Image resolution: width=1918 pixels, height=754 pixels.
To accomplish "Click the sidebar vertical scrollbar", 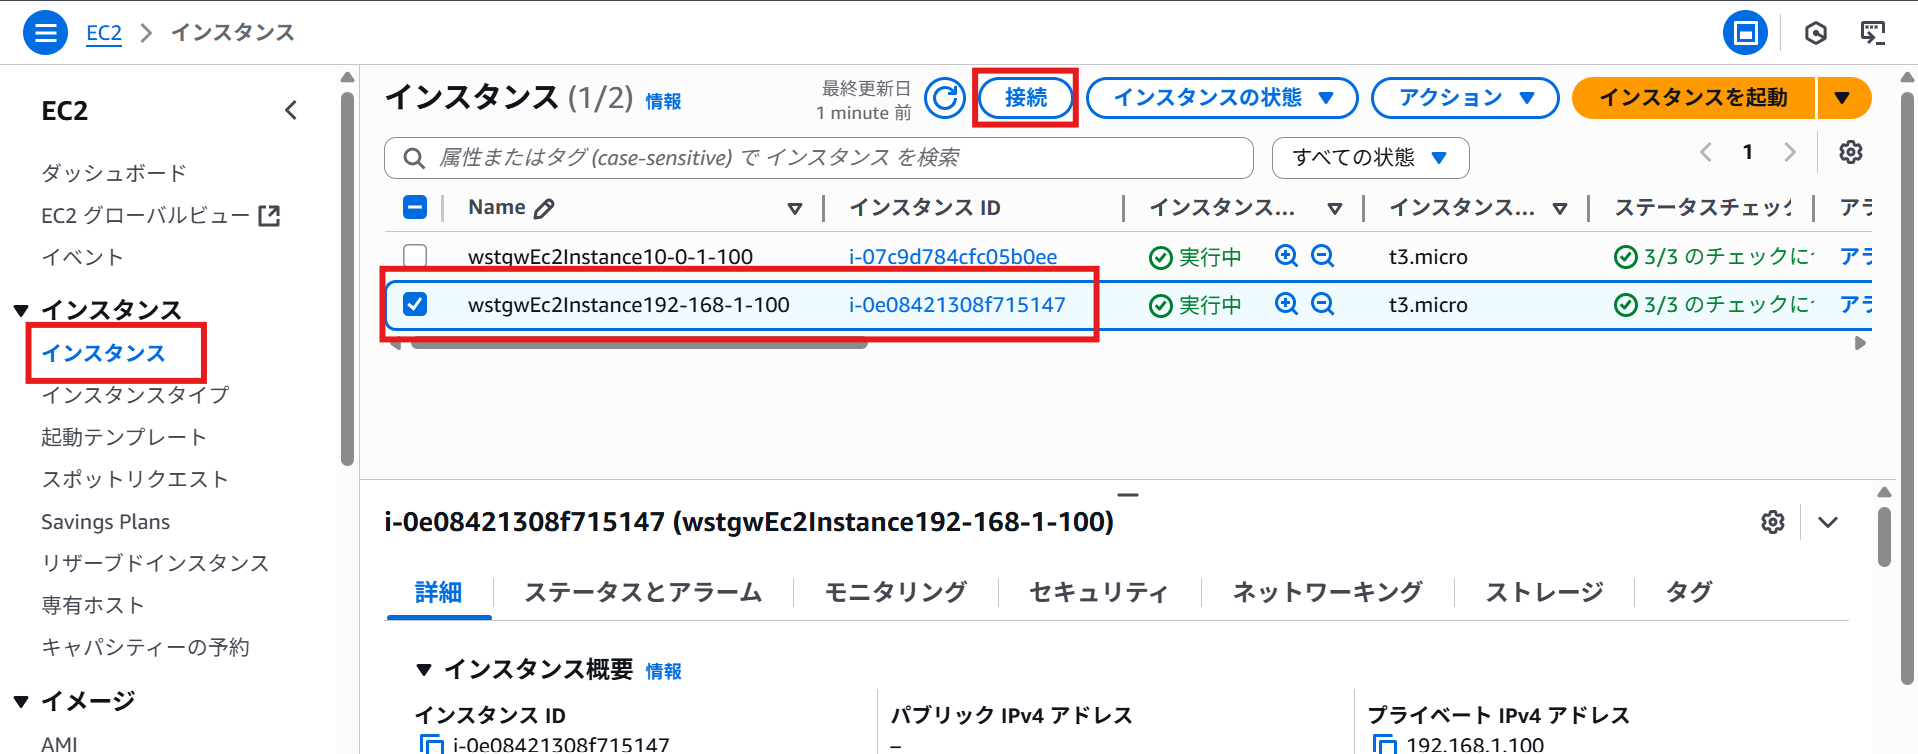I will (x=347, y=279).
